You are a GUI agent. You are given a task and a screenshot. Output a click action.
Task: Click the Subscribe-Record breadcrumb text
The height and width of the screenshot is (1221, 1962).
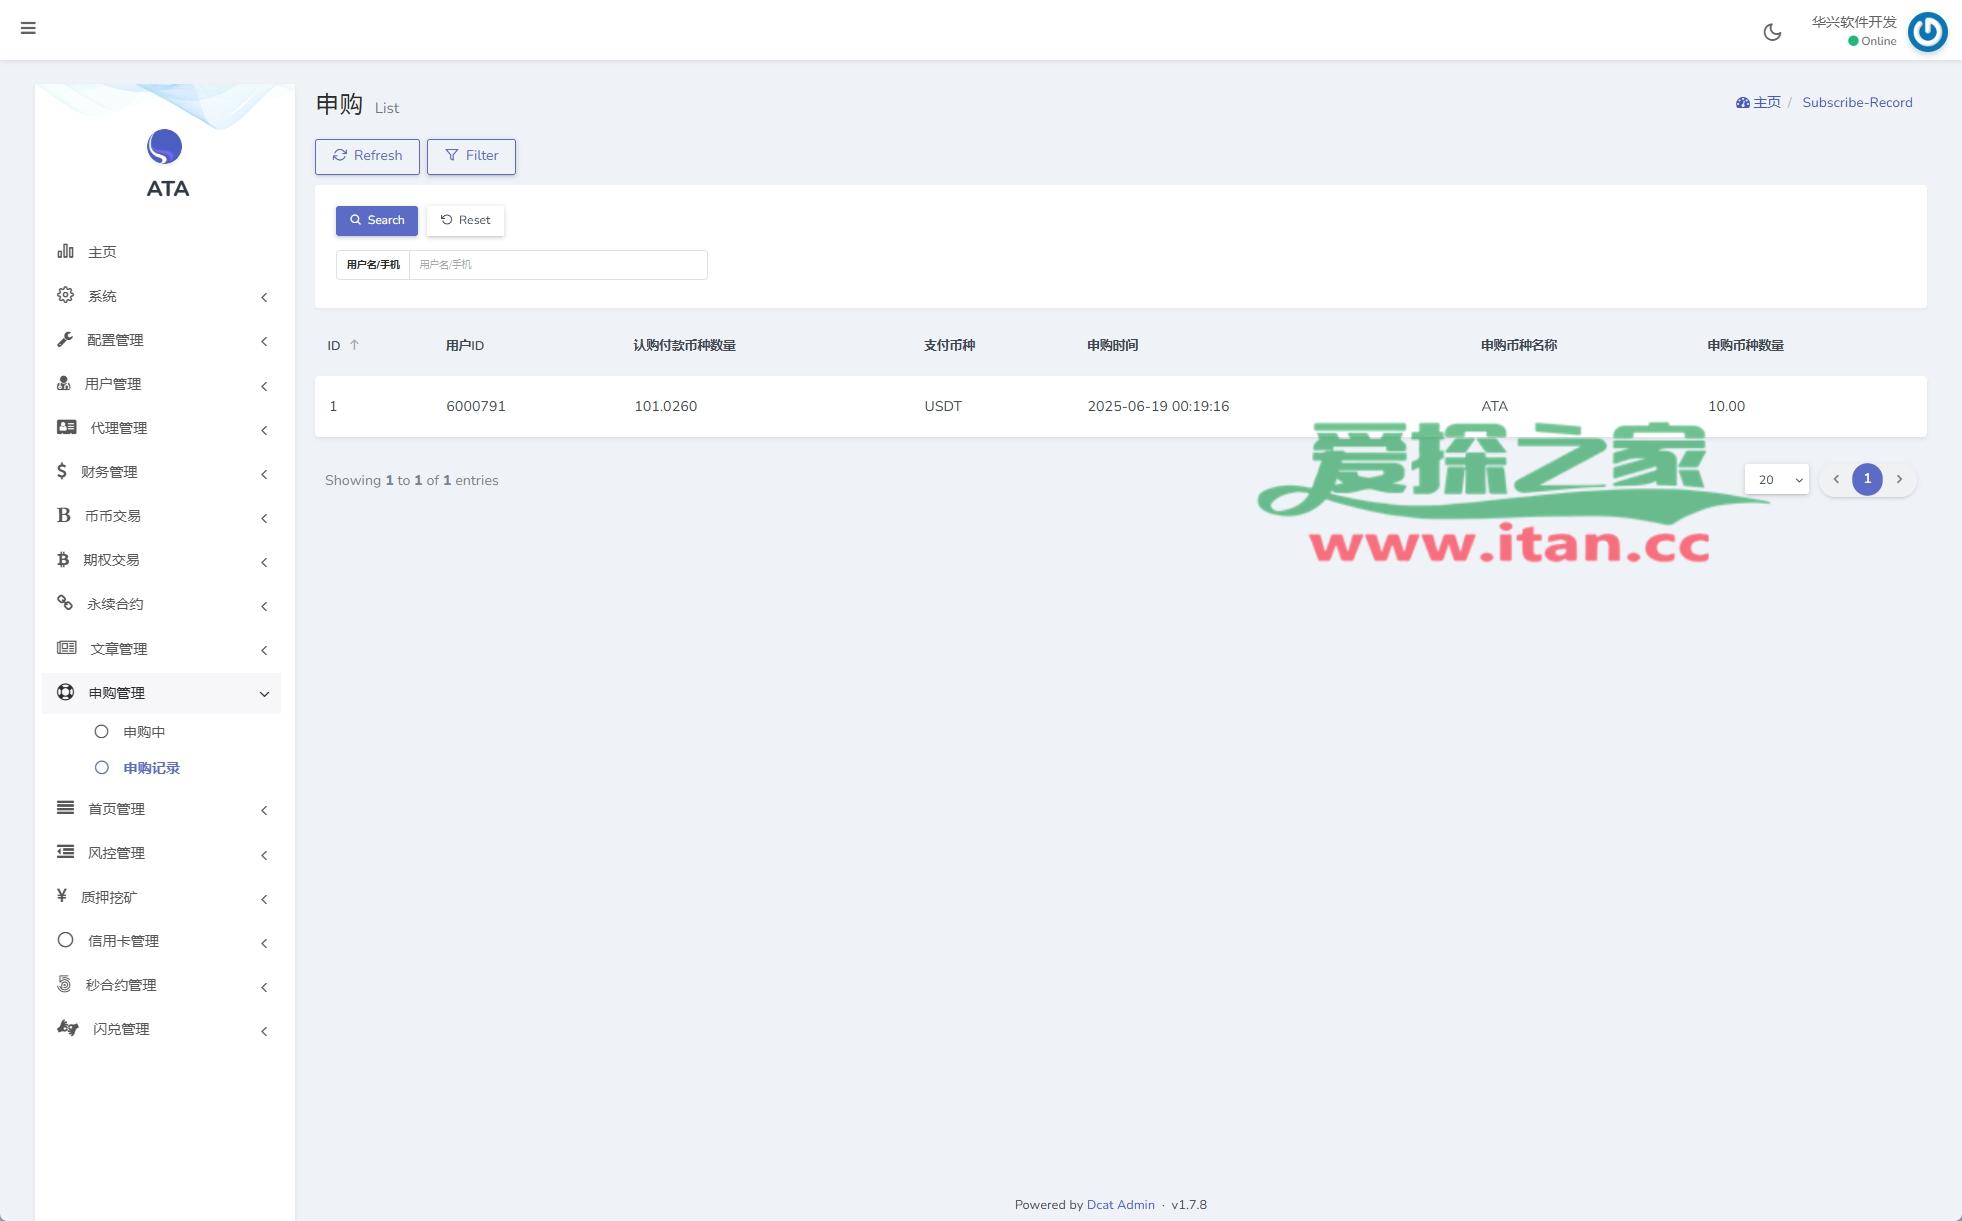(1857, 102)
